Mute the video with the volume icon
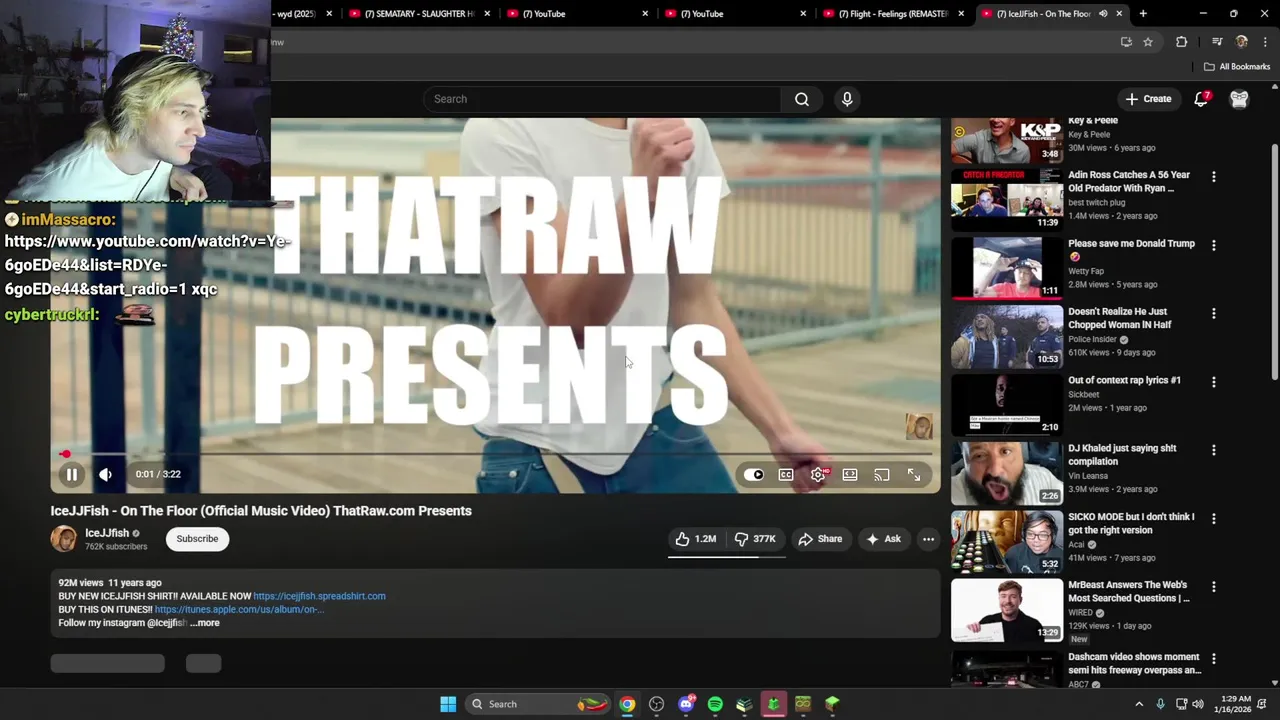This screenshot has width=1280, height=720. coord(106,475)
